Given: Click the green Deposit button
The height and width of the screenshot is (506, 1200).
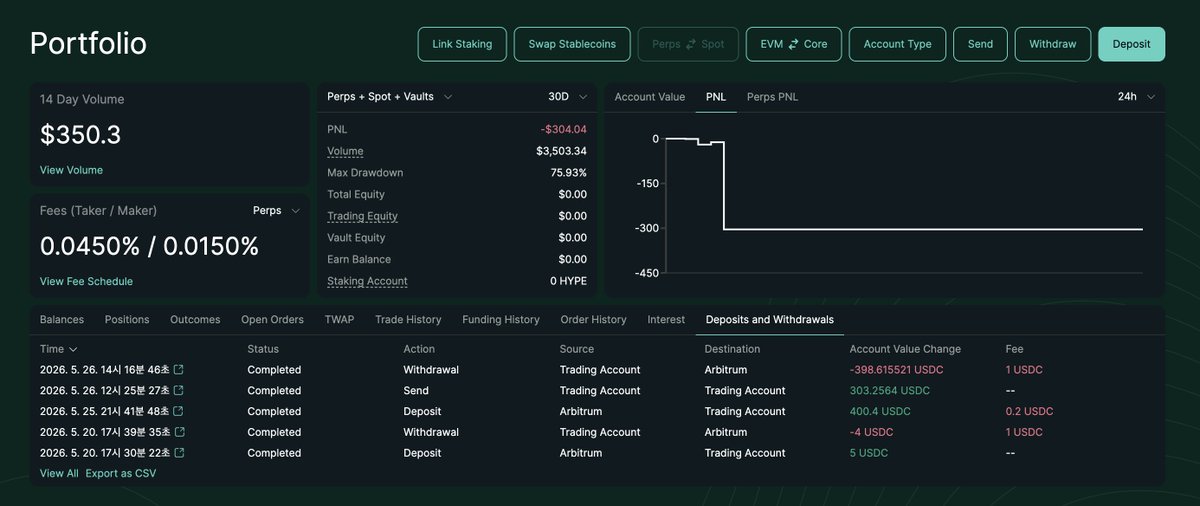Looking at the screenshot, I should coord(1131,44).
